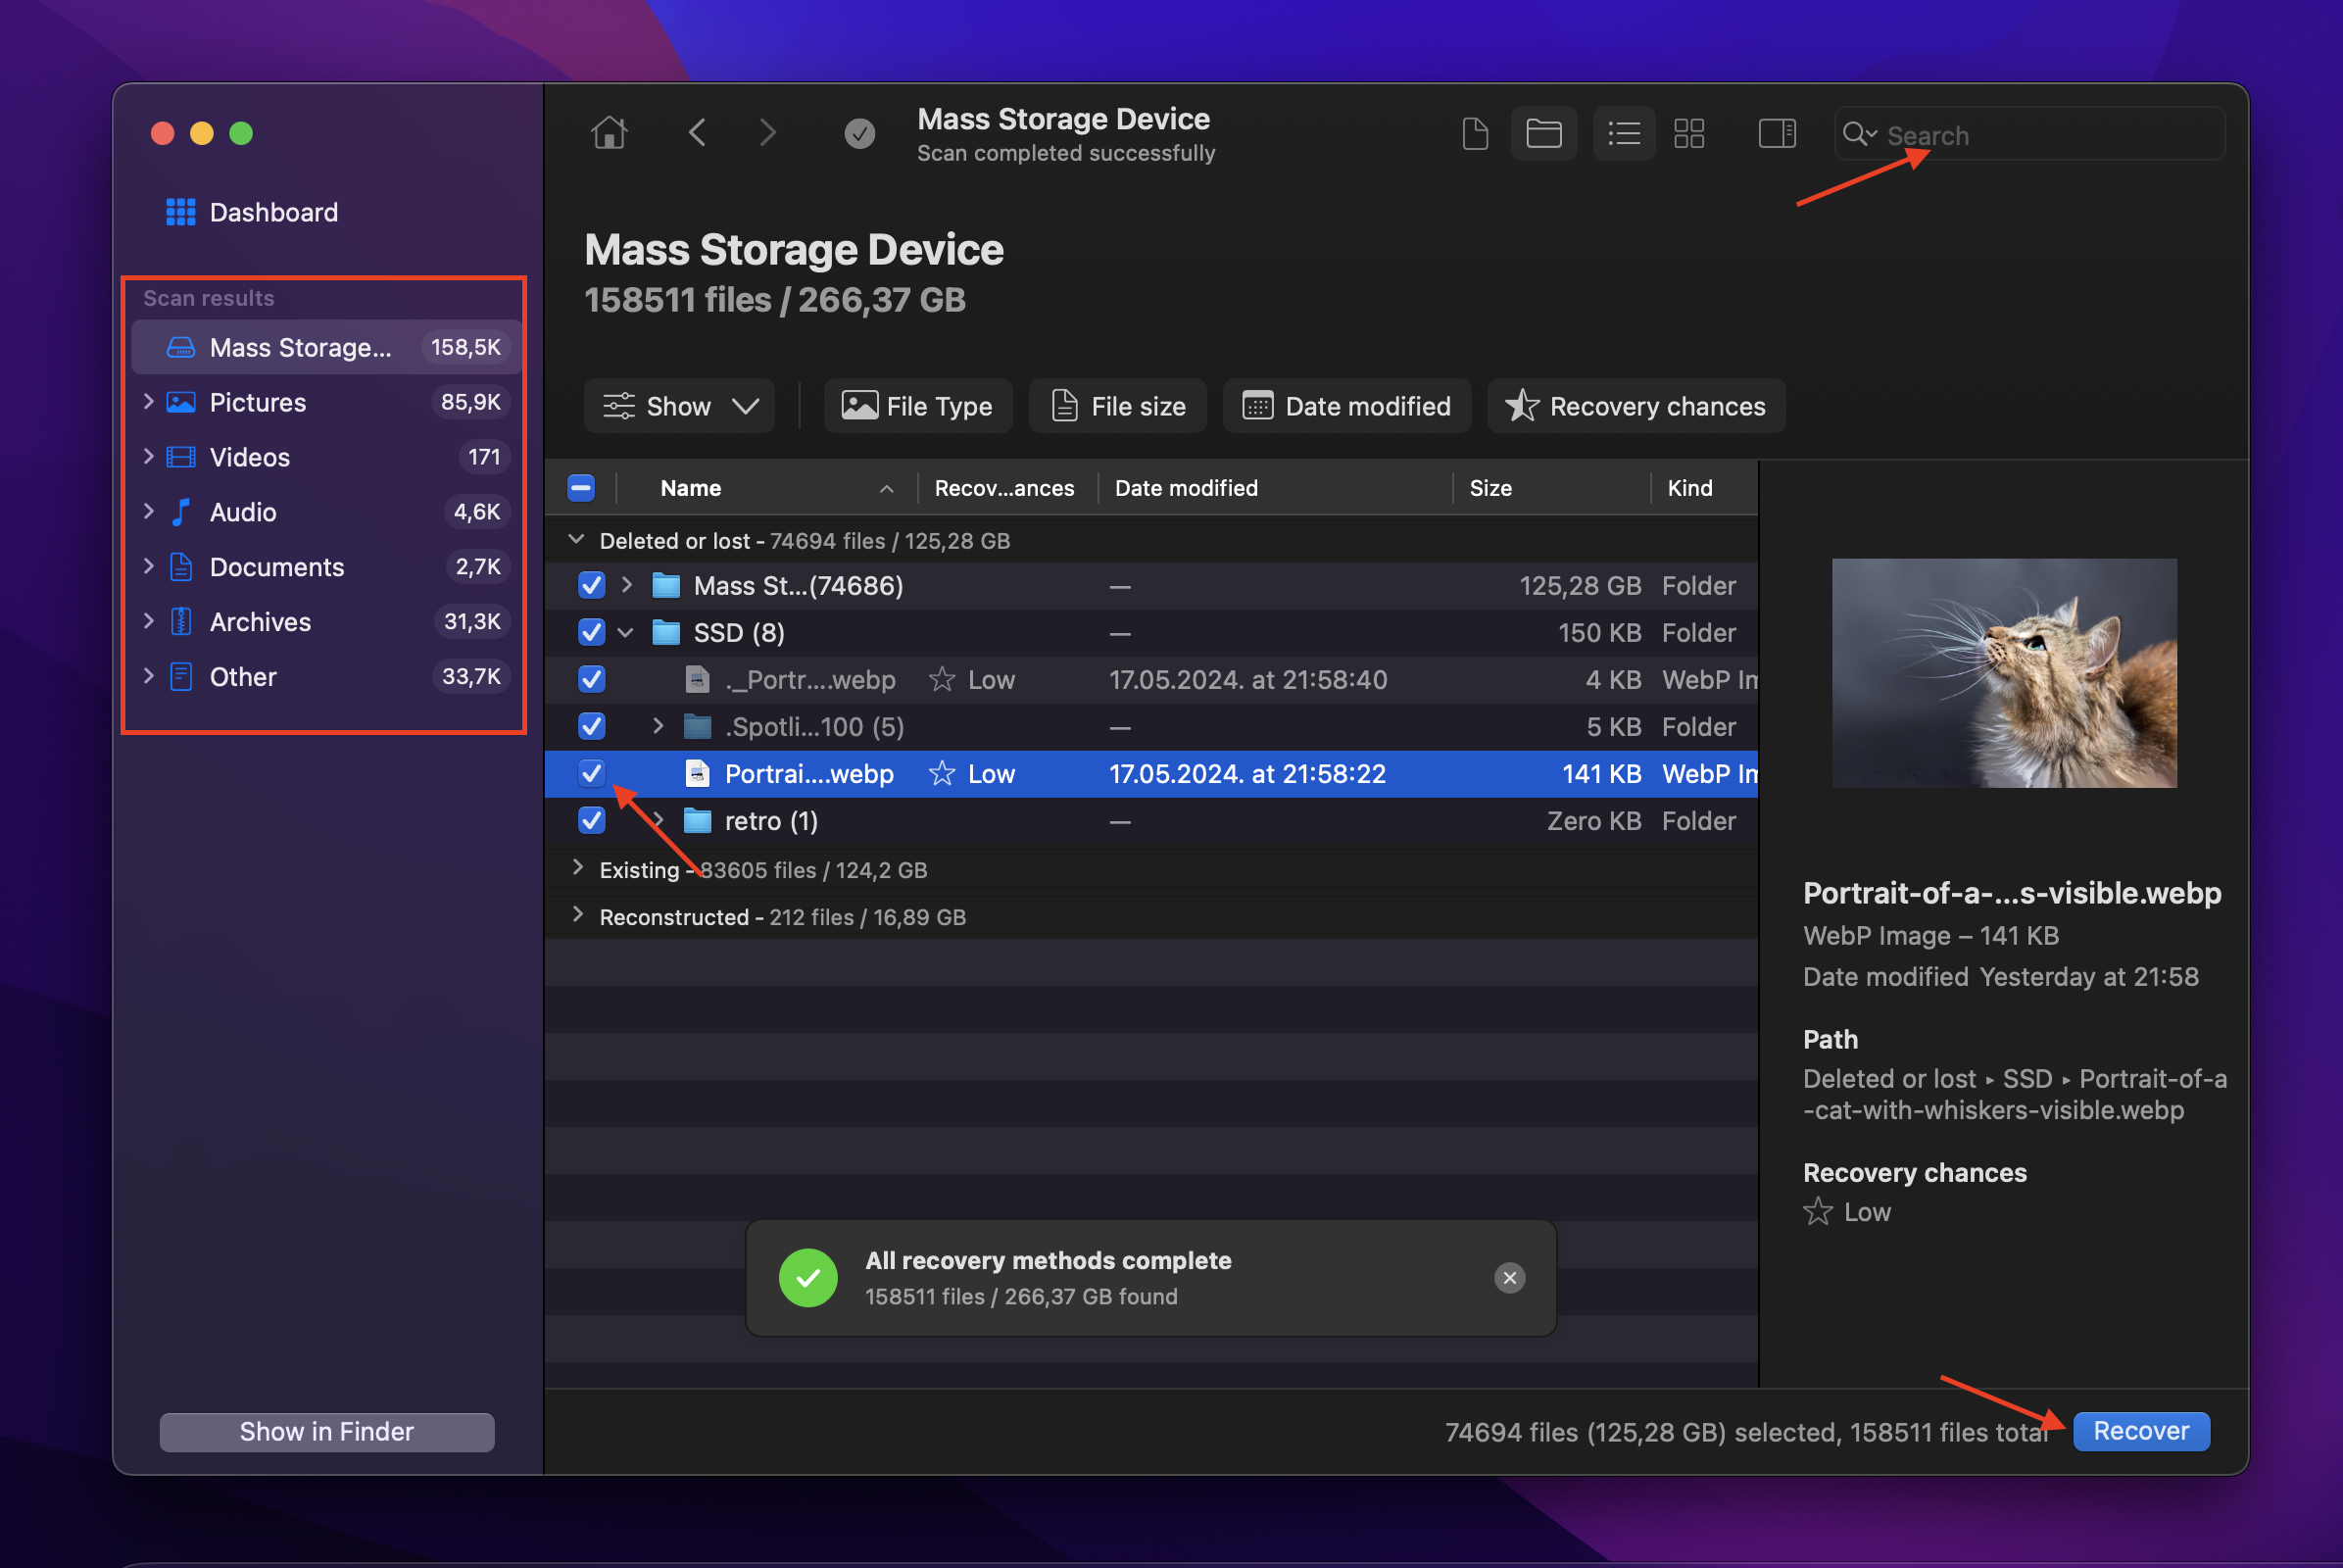This screenshot has width=2343, height=1568.
Task: Click the retro folder icon
Action: pos(696,820)
